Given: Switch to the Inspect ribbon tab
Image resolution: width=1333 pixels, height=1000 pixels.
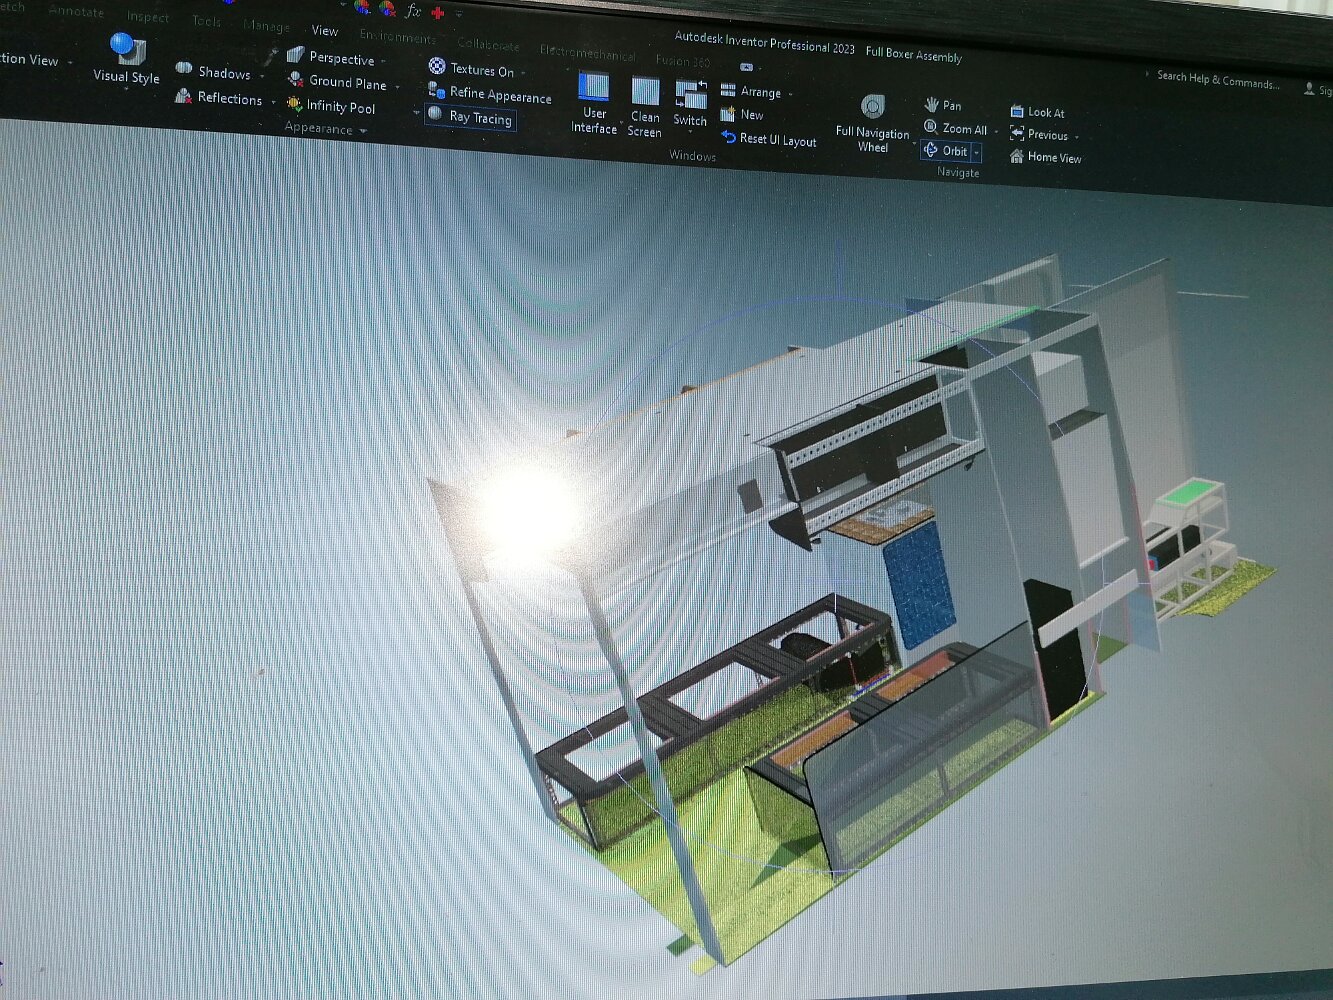Looking at the screenshot, I should click(147, 17).
